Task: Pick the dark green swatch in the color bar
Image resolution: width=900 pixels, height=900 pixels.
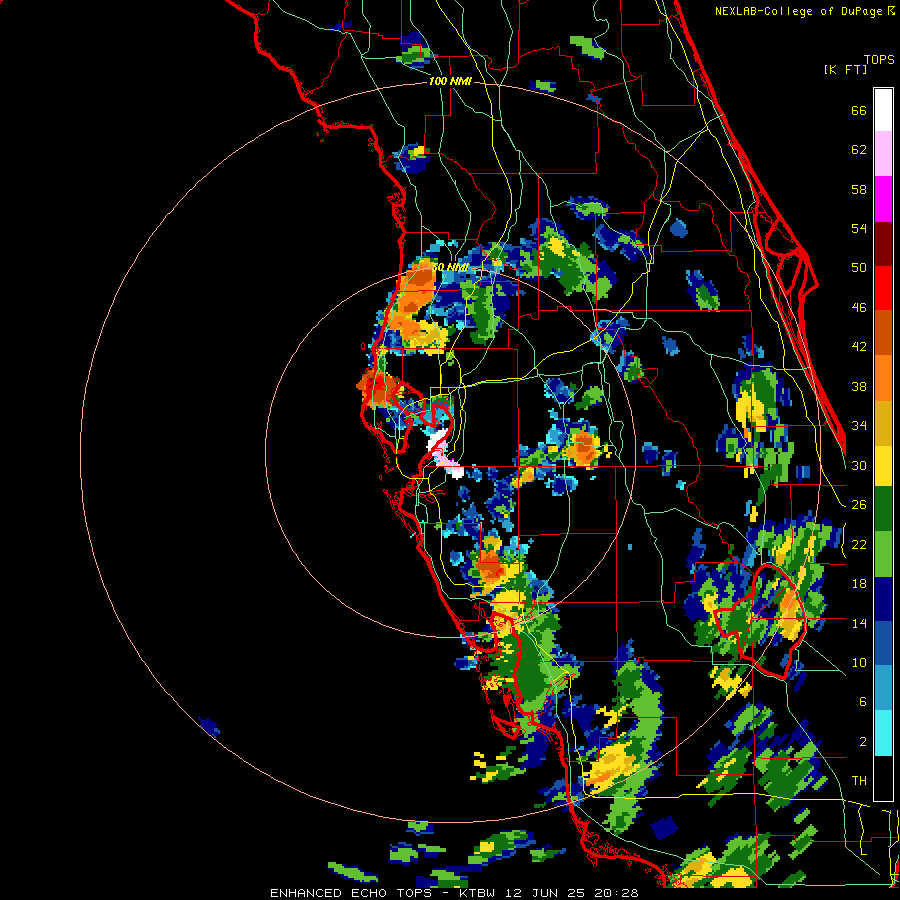Action: pos(883,509)
